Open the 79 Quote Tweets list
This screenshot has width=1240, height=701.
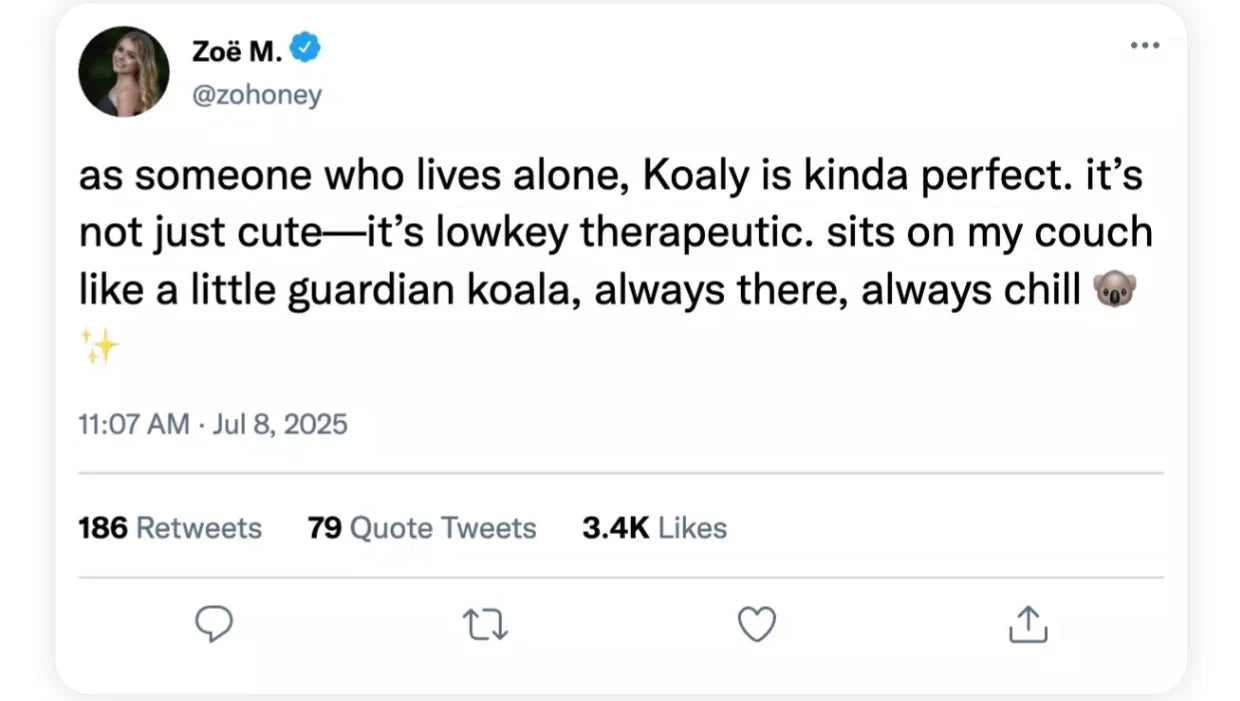coord(422,528)
